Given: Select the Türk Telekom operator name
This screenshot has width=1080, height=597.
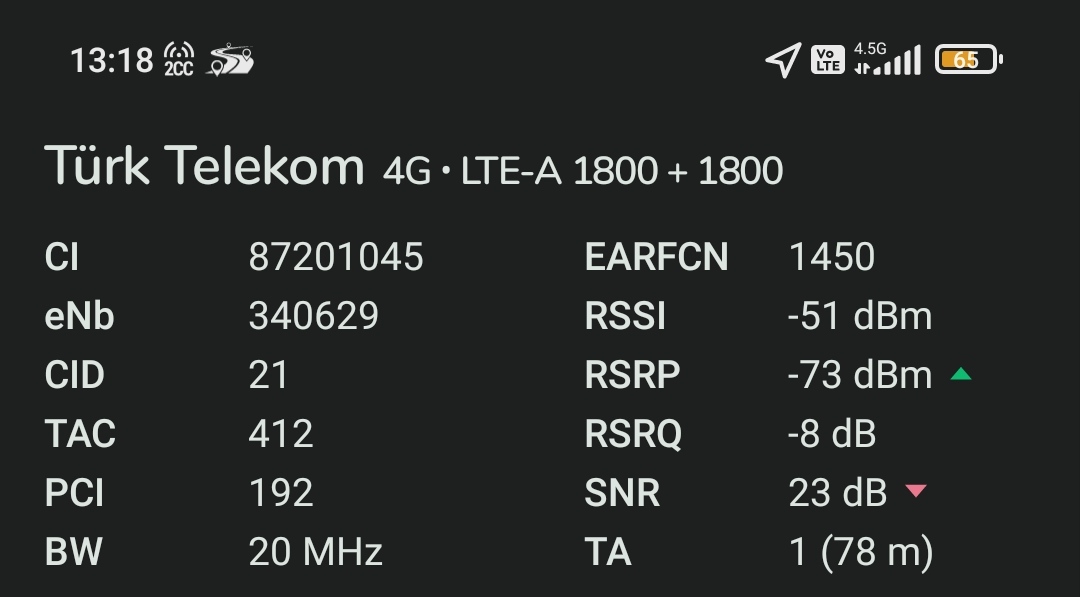Looking at the screenshot, I should [x=205, y=166].
